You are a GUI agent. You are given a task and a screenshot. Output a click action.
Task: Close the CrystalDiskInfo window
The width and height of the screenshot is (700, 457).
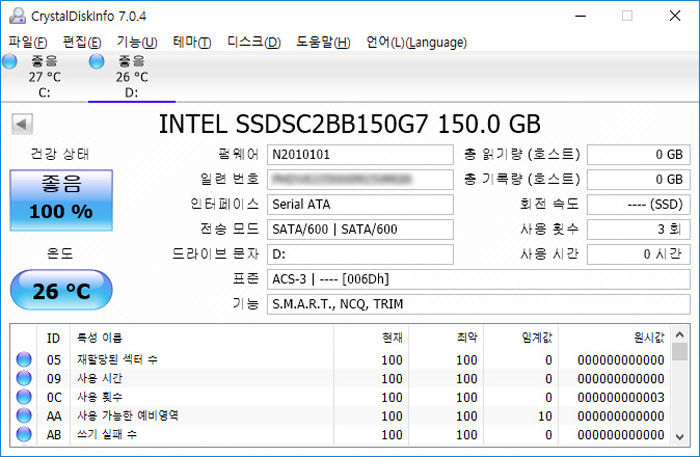point(675,16)
